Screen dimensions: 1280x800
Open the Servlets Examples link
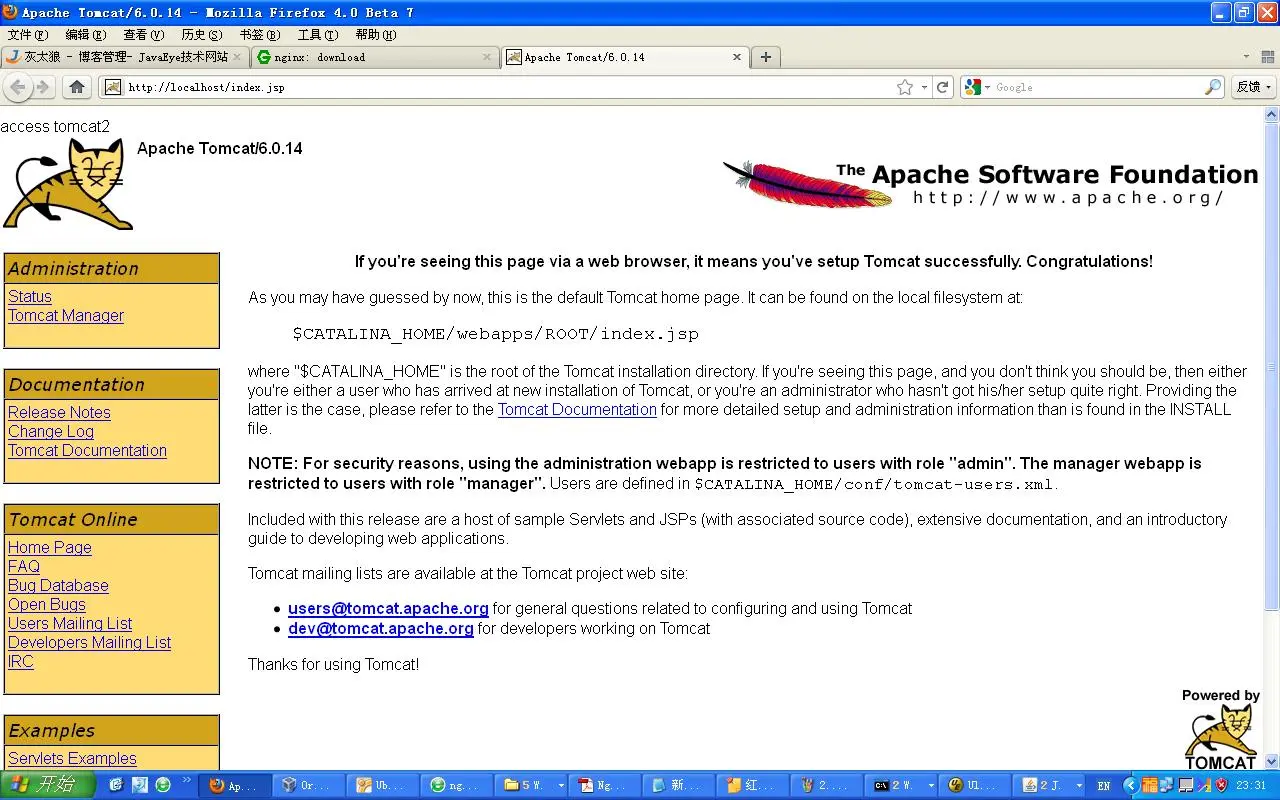point(72,758)
